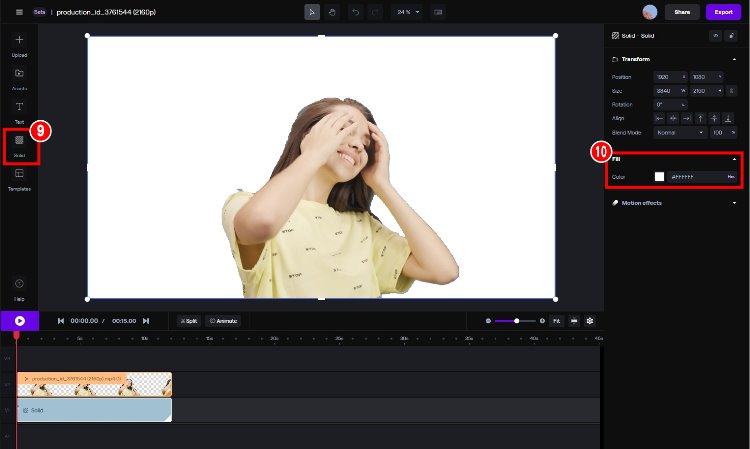
Task: Toggle Solid layer visibility
Action: pos(716,36)
